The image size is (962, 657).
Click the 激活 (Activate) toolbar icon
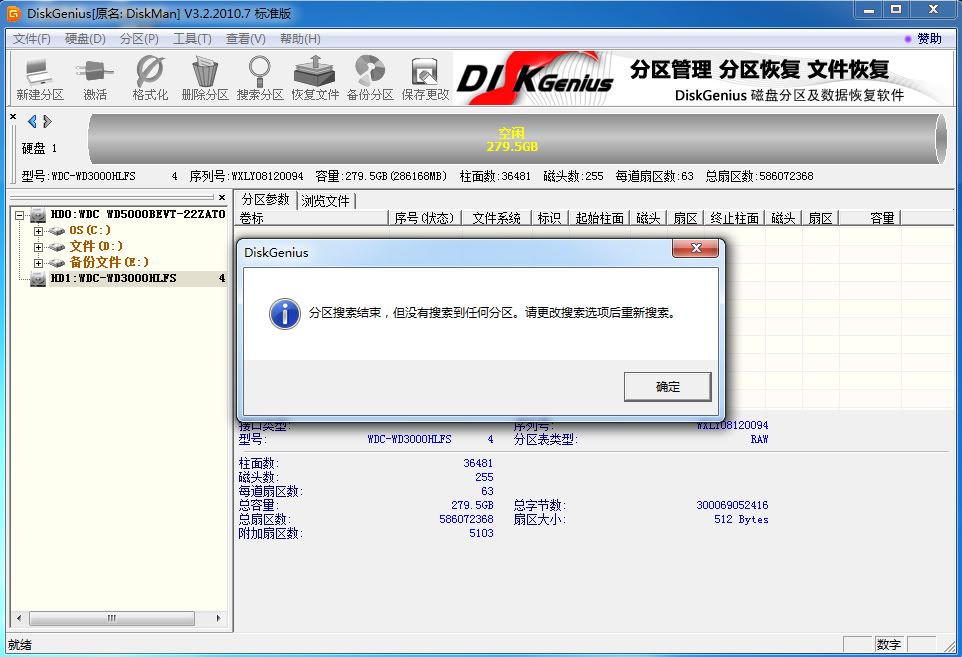[95, 78]
